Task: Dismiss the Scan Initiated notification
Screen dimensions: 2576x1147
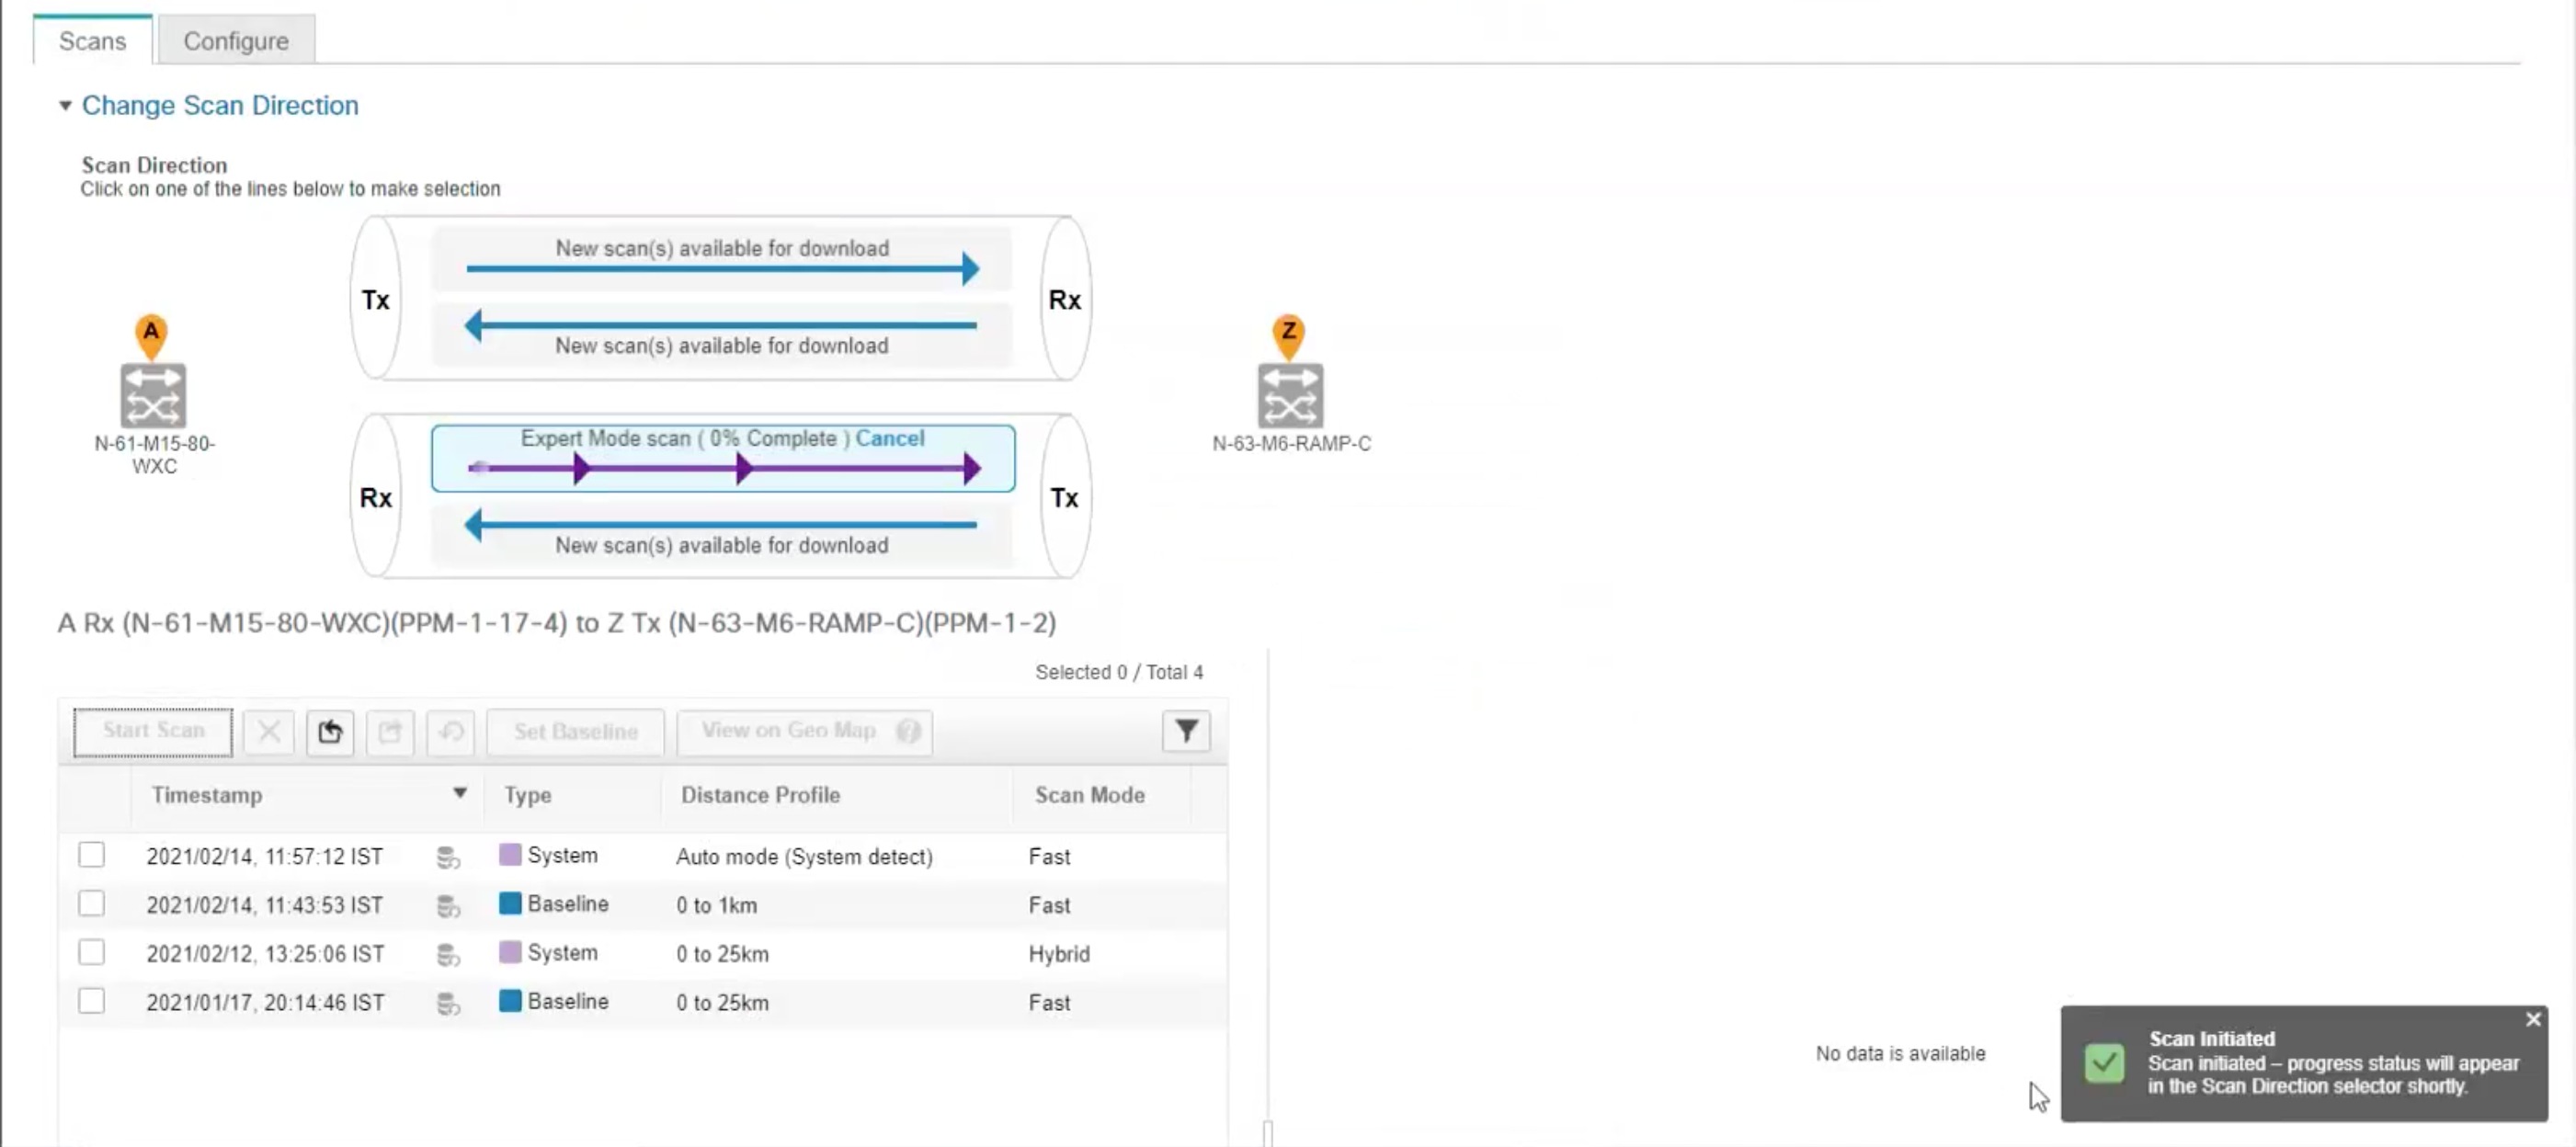Action: coord(2532,1019)
